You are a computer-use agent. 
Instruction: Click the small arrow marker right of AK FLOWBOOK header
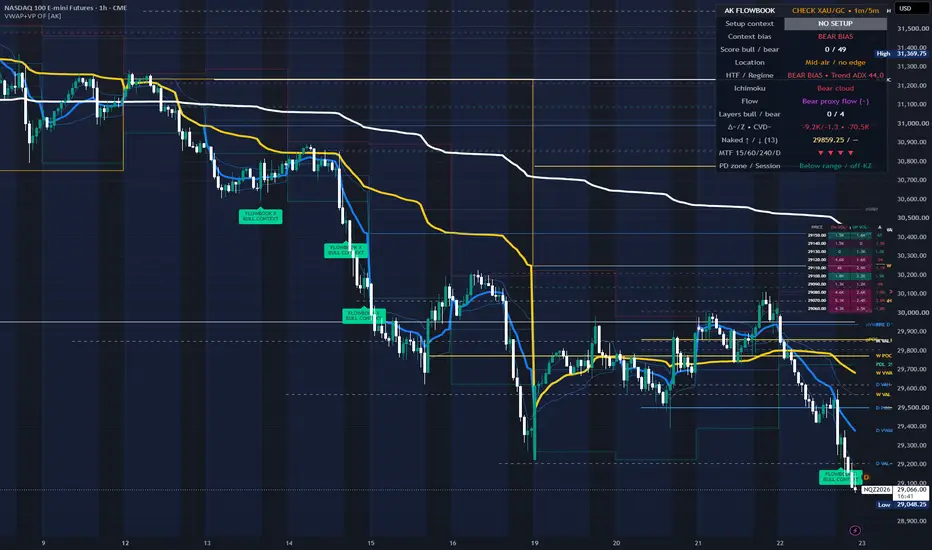889,11
